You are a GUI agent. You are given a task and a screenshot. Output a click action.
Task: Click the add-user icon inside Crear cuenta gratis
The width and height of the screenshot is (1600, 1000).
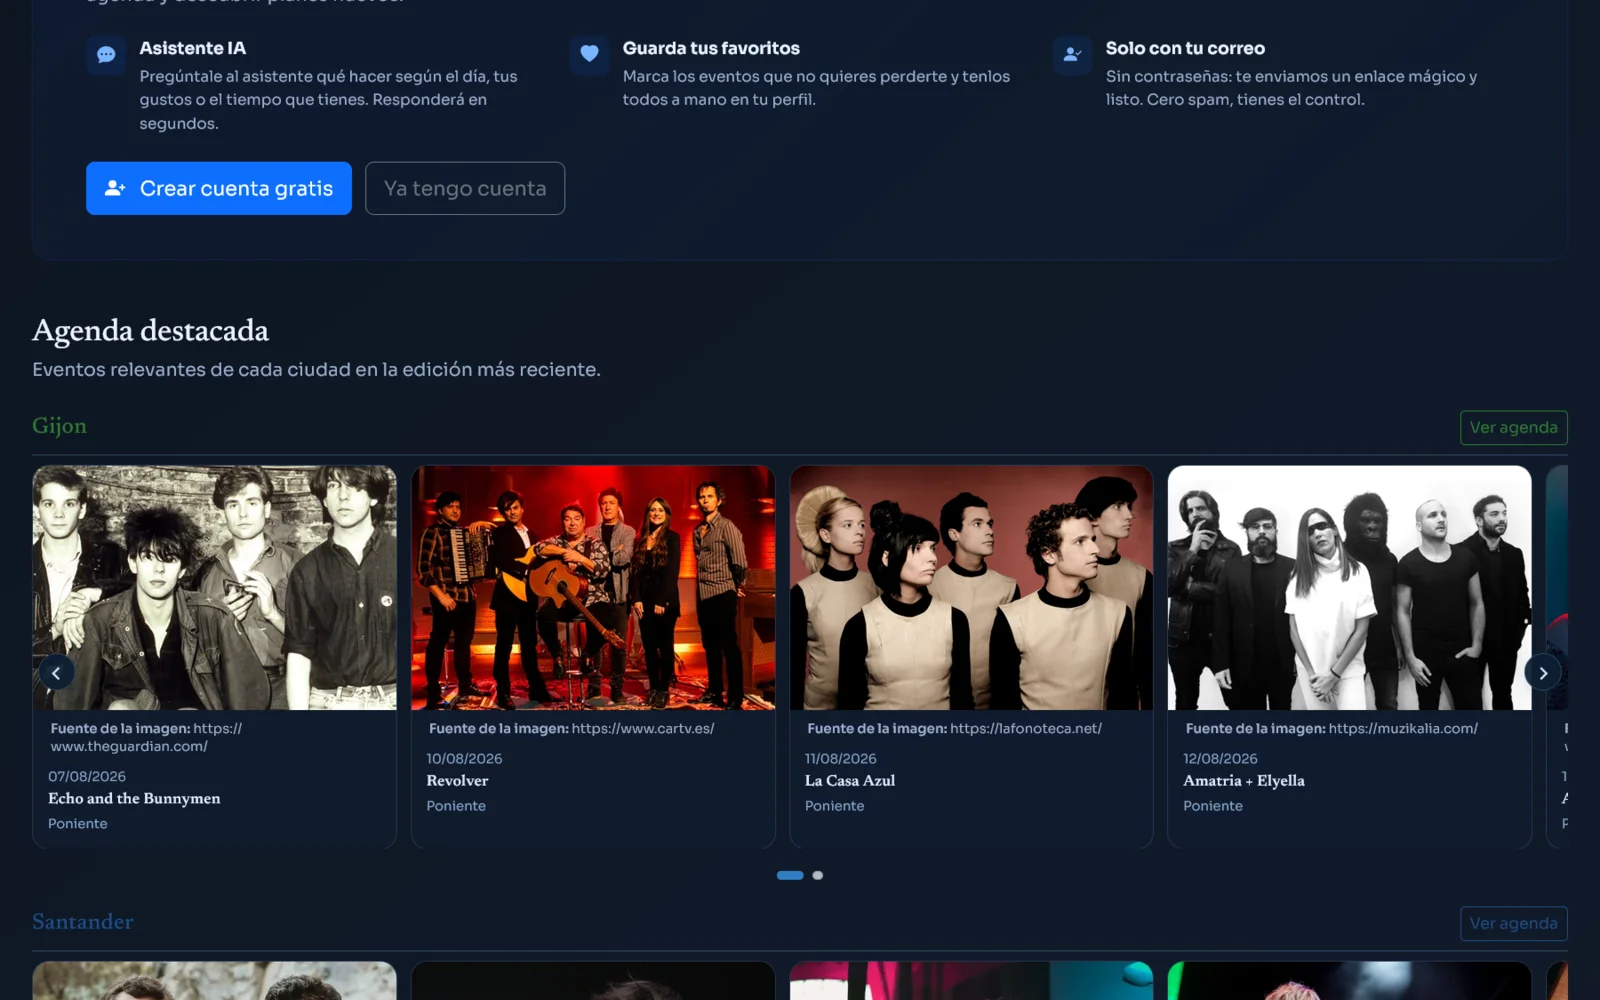pyautogui.click(x=115, y=188)
